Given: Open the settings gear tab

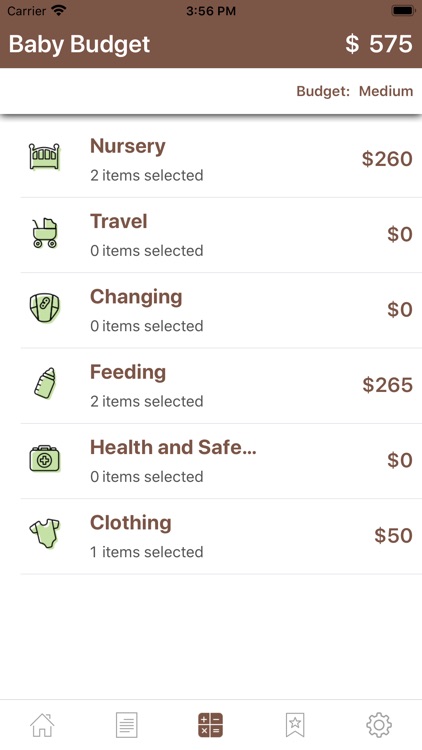Looking at the screenshot, I should (x=379, y=725).
